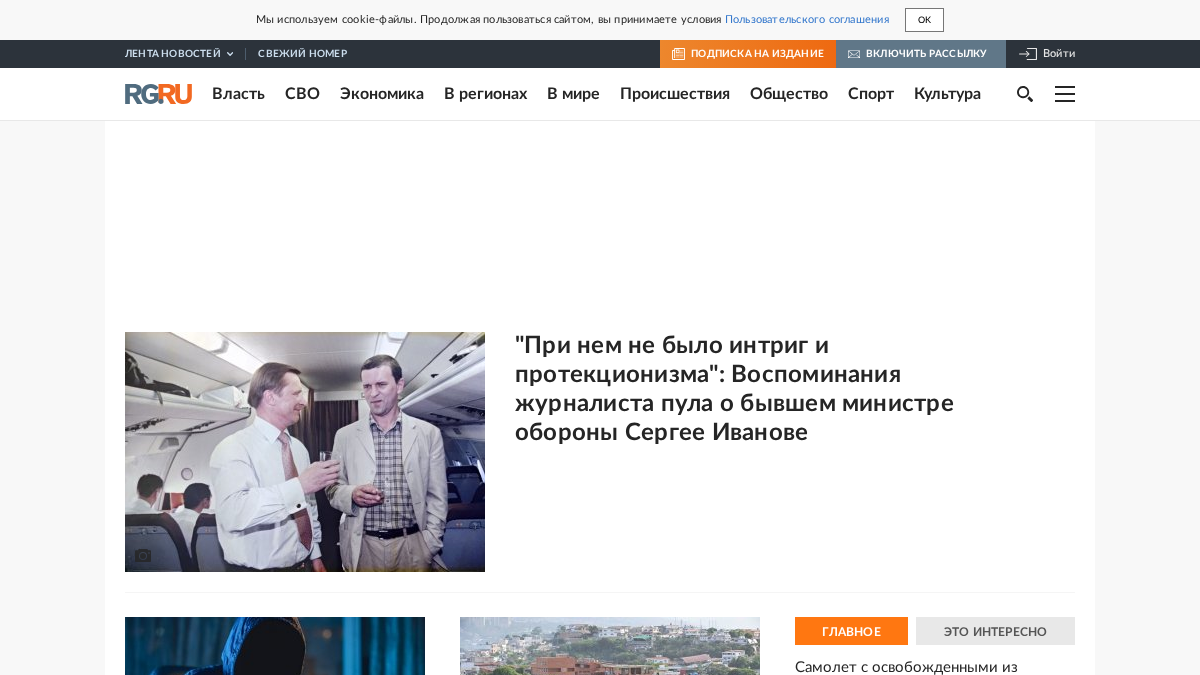Image resolution: width=1200 pixels, height=675 pixels.
Task: Accept cookies with OK button
Action: pyautogui.click(x=924, y=20)
